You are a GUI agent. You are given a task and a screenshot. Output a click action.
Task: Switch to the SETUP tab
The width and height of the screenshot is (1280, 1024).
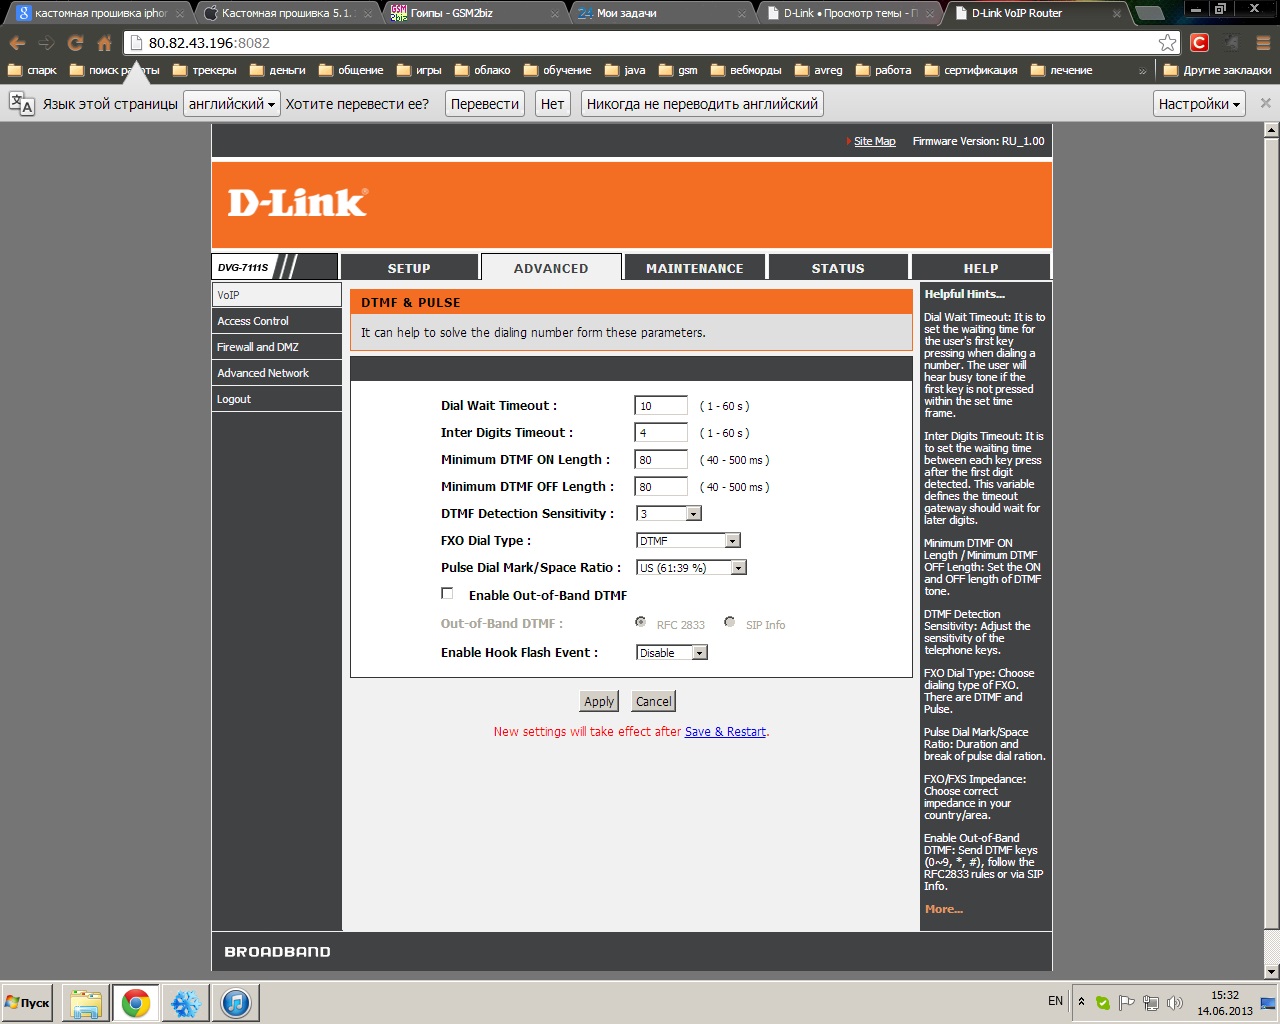coord(409,268)
